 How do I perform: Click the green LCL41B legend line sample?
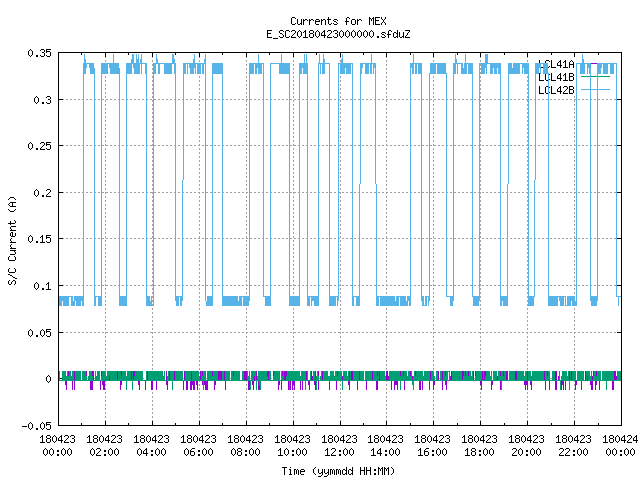[595, 77]
